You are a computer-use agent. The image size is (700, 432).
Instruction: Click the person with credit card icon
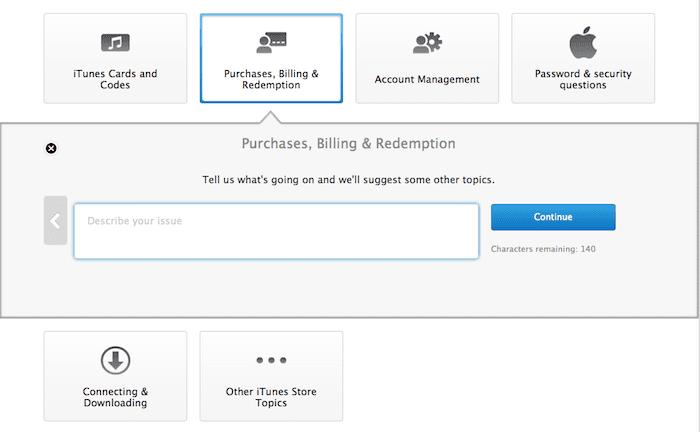pyautogui.click(x=271, y=42)
